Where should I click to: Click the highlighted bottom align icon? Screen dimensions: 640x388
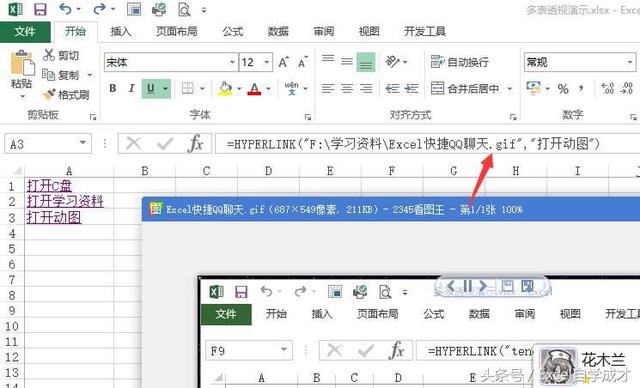pyautogui.click(x=366, y=62)
